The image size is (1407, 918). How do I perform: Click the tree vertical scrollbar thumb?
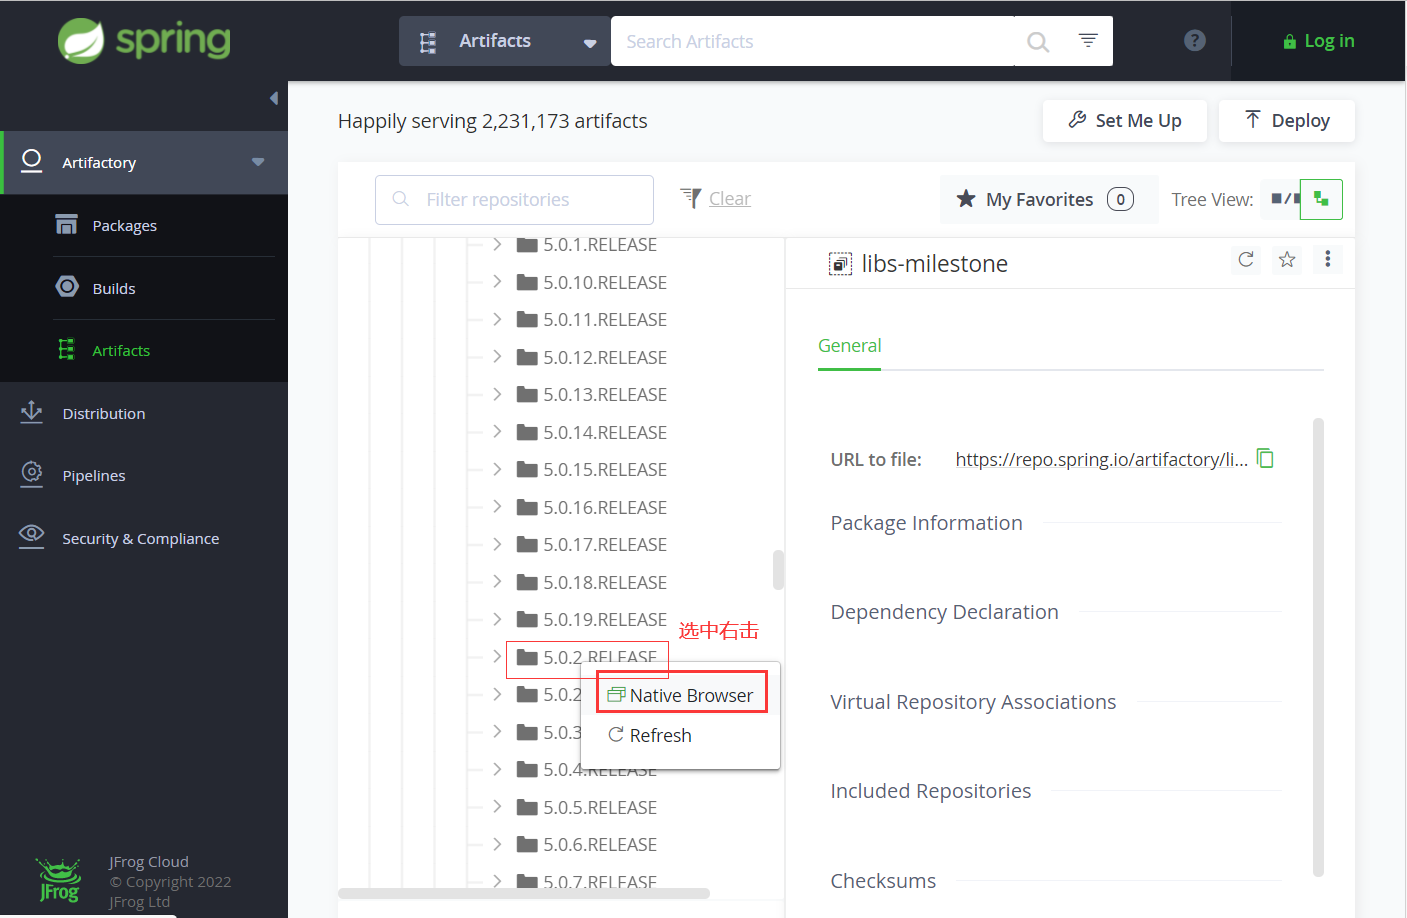coord(778,570)
